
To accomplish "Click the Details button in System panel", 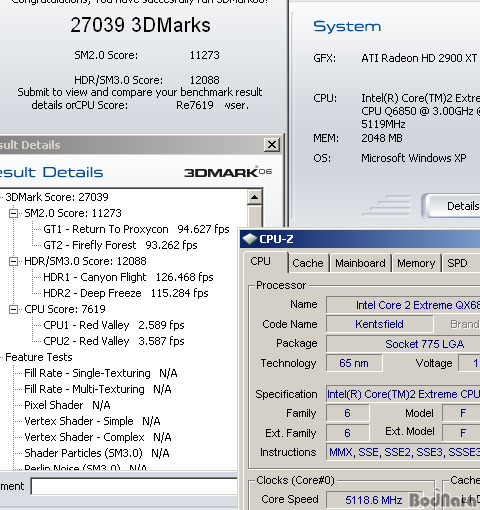I will point(452,206).
